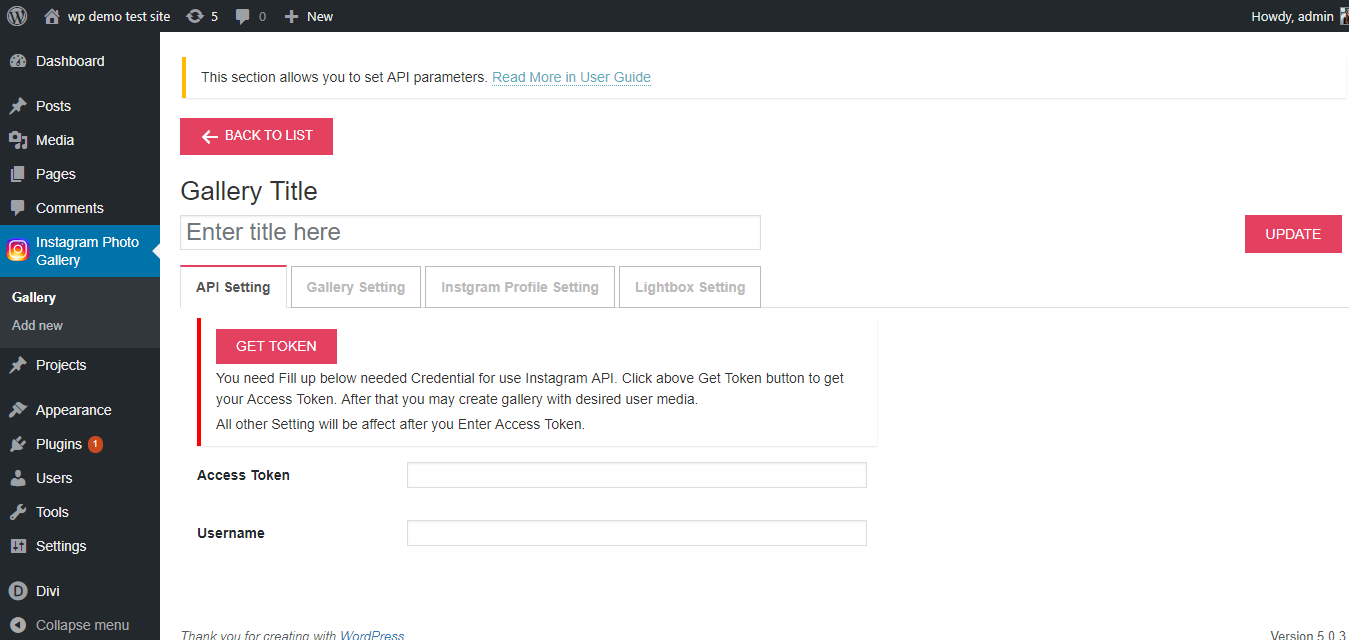Image resolution: width=1349 pixels, height=640 pixels.
Task: Open the Tools menu item
Action: point(80,512)
